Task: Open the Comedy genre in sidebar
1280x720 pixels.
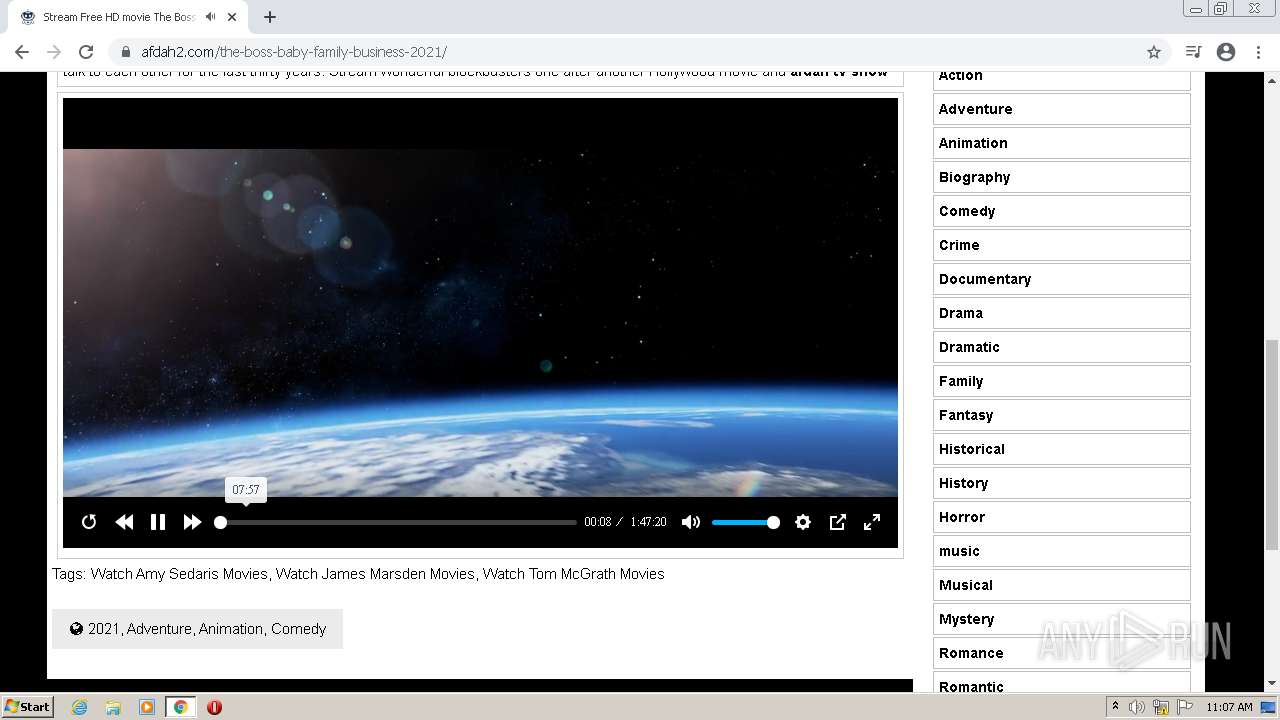Action: 1062,211
